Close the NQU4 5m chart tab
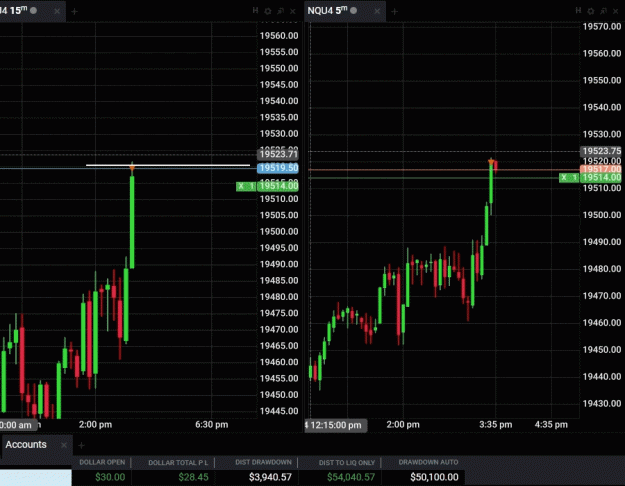 (x=377, y=11)
